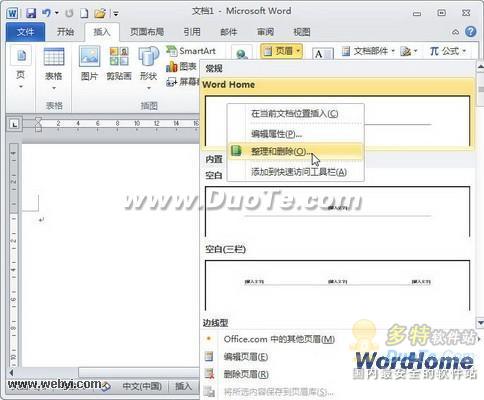Select the 插入 ribbon tab
This screenshot has width=484, height=400.
pyautogui.click(x=102, y=32)
